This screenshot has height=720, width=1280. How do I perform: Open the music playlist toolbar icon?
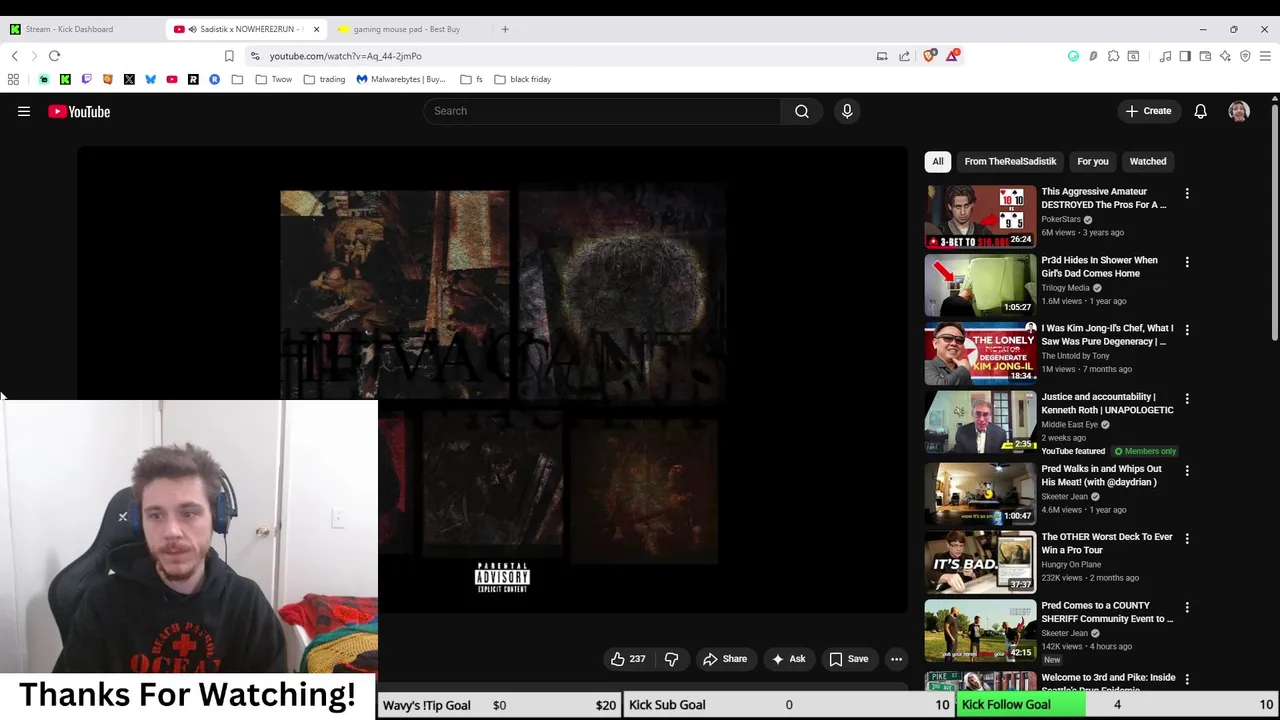pyautogui.click(x=1165, y=56)
